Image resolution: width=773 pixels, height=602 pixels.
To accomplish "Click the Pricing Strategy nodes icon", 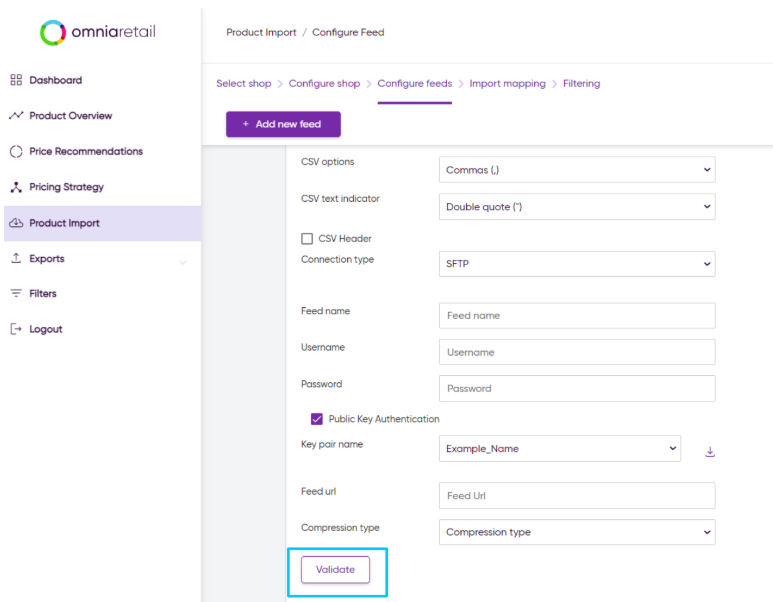I will pyautogui.click(x=16, y=187).
